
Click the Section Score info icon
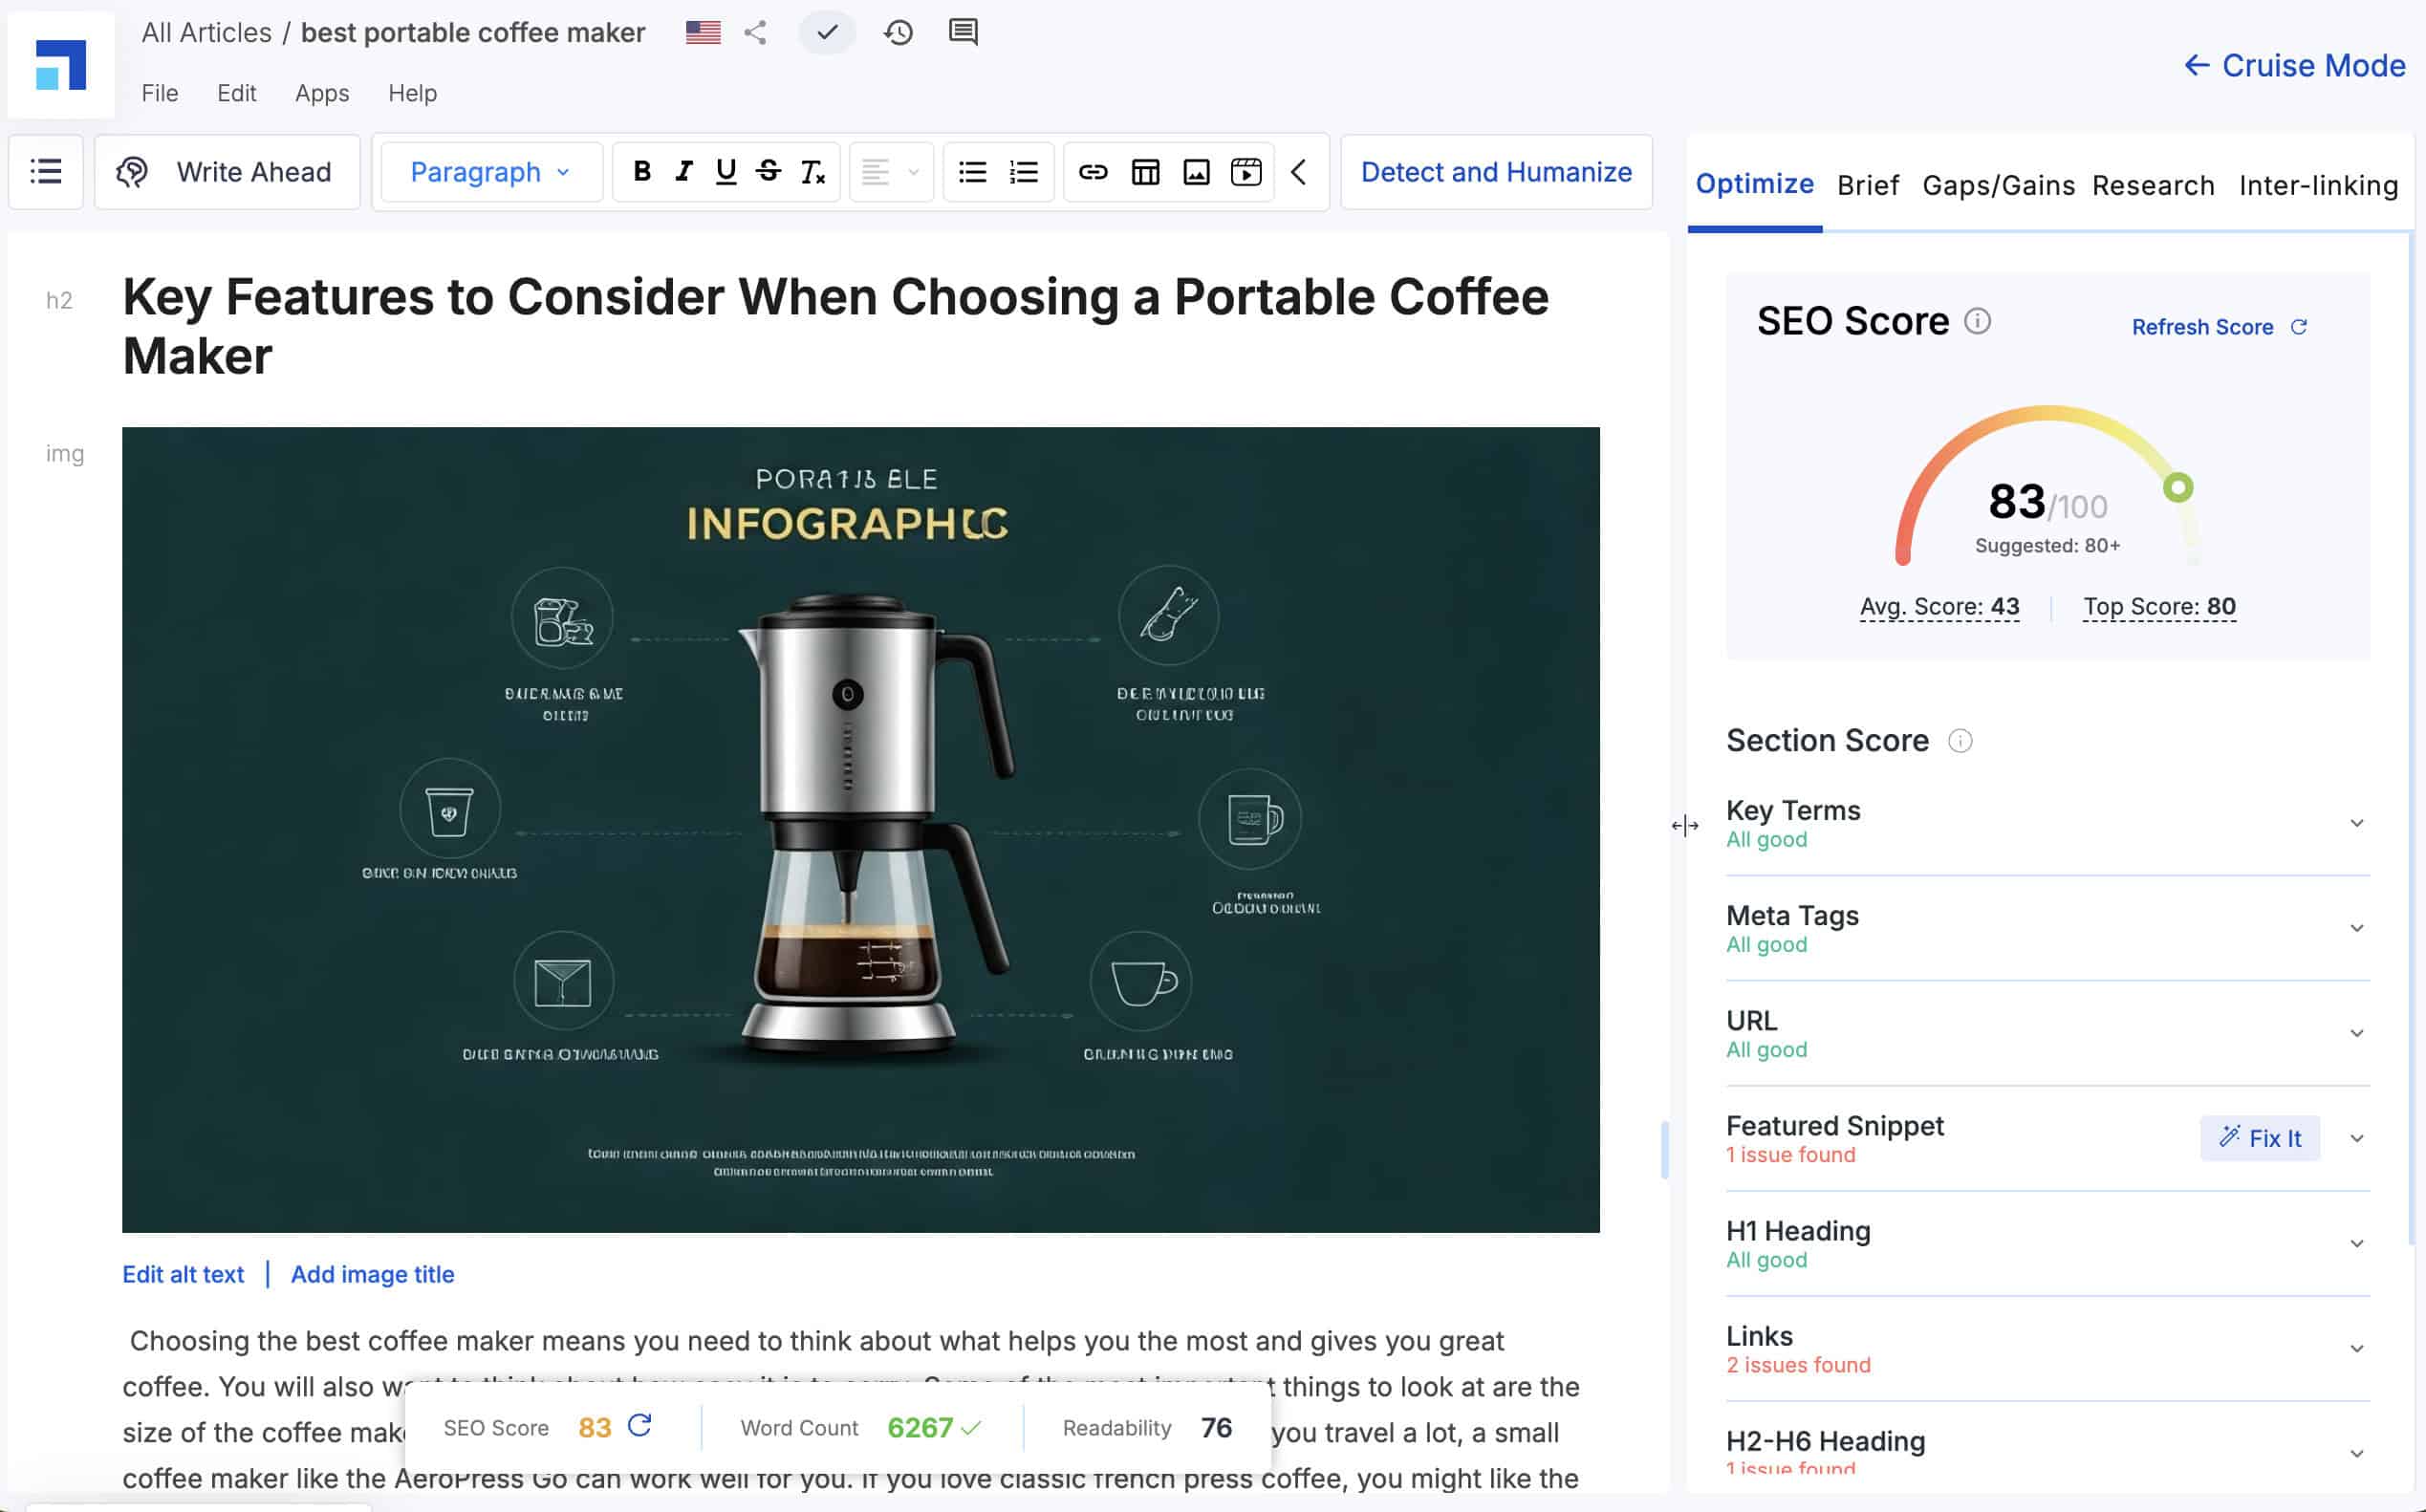(1960, 741)
